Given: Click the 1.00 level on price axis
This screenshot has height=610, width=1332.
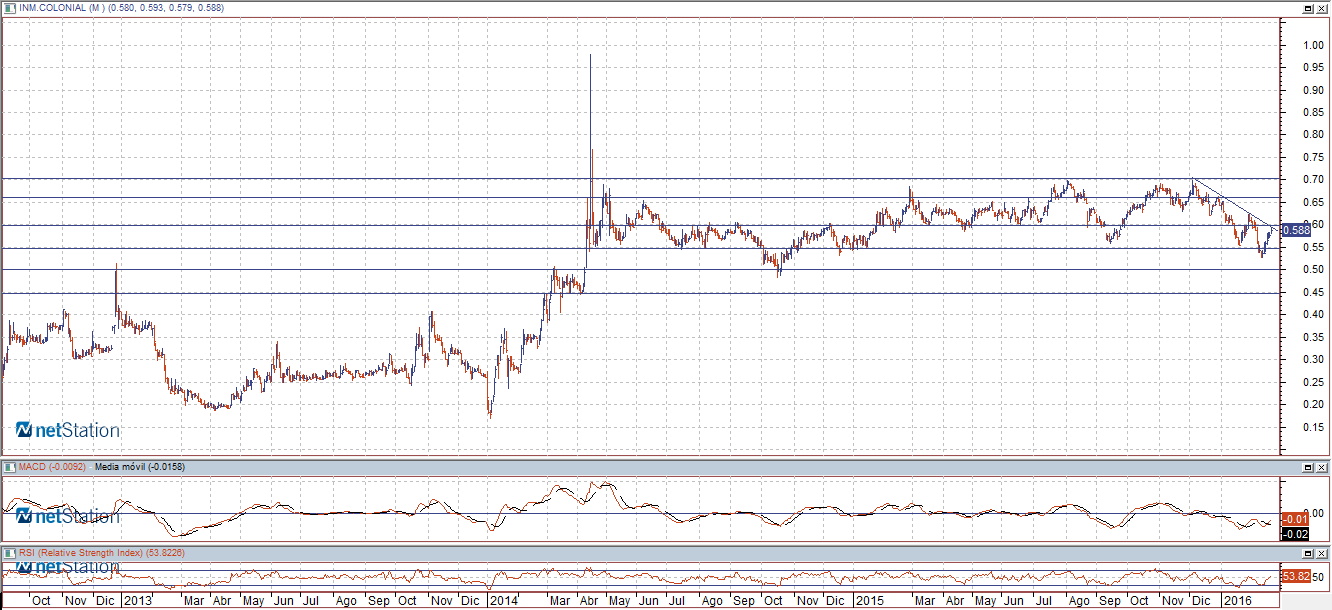Looking at the screenshot, I should click(1297, 45).
